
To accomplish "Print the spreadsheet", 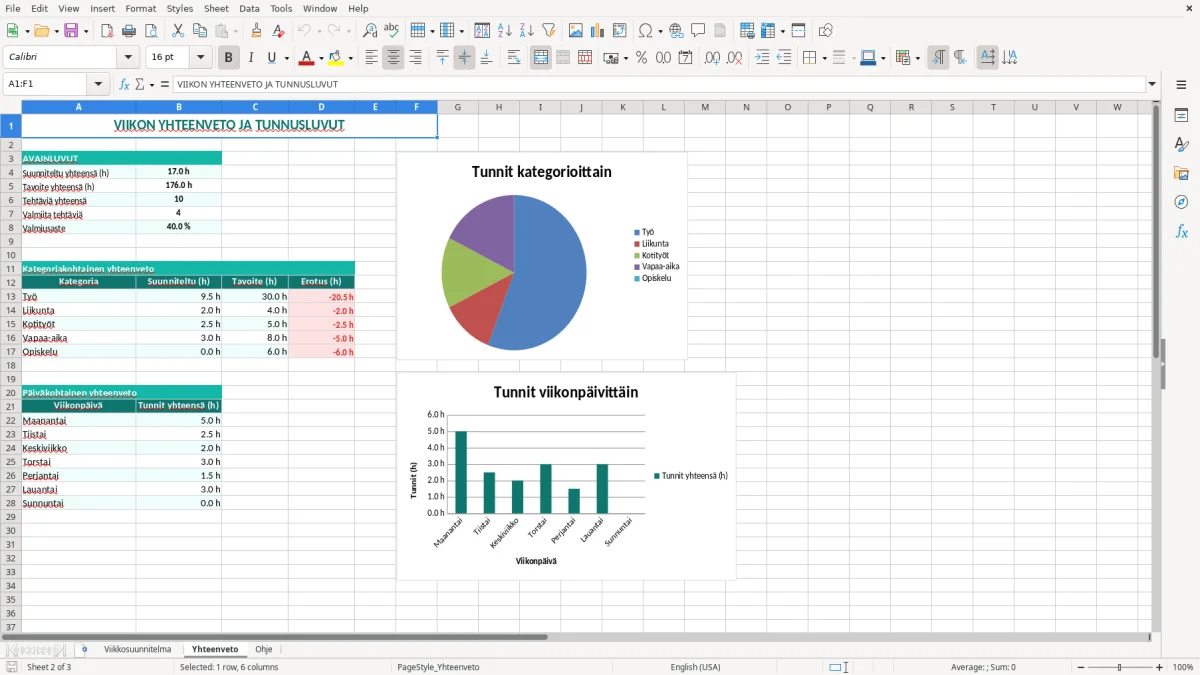I will coord(130,31).
